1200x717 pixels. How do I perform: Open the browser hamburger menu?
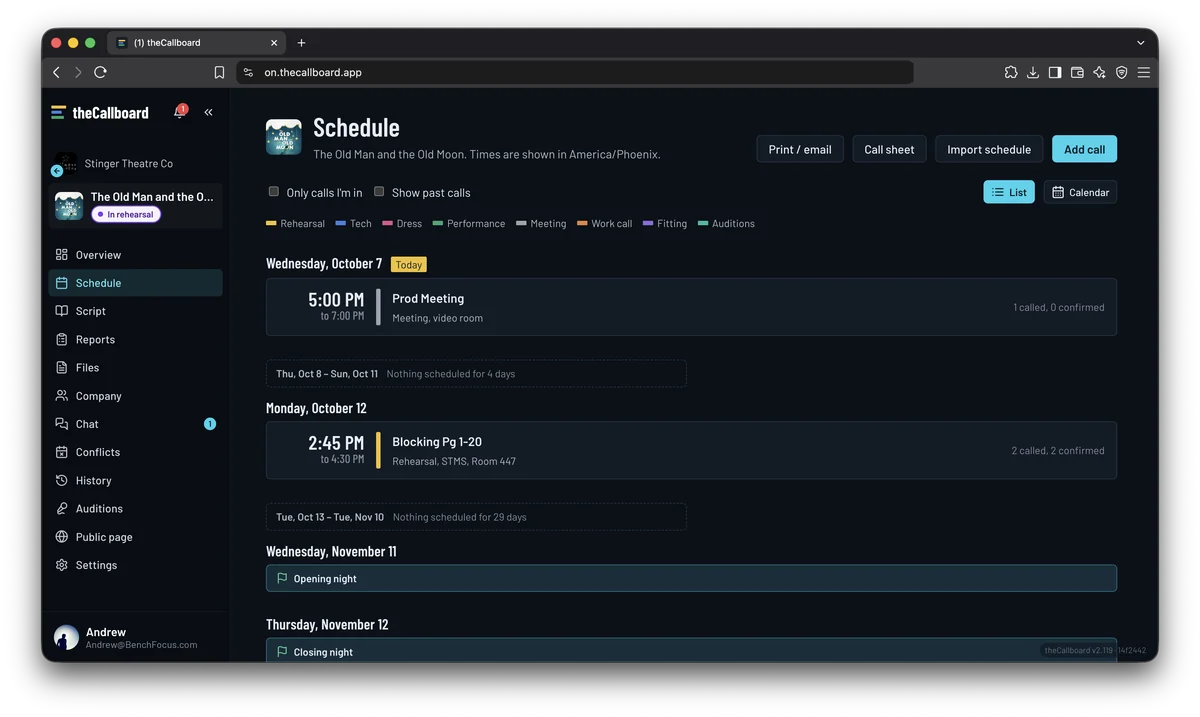tap(1143, 72)
